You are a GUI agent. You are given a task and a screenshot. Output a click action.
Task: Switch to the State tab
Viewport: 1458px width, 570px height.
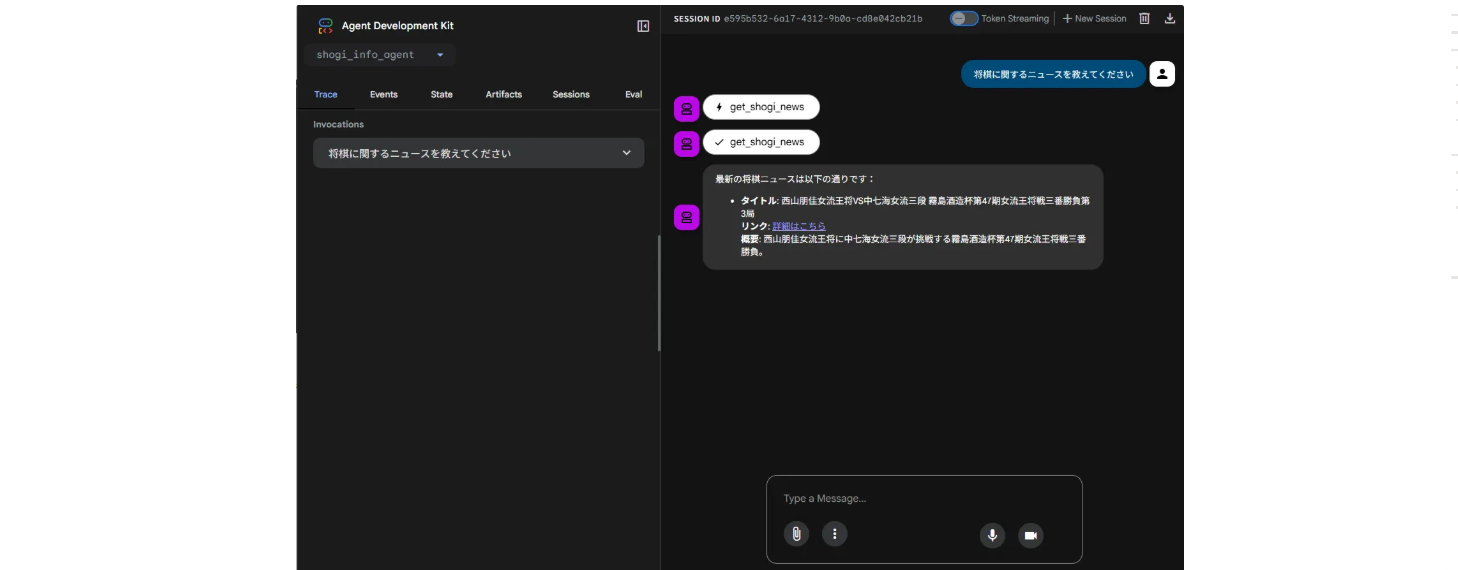[x=441, y=95]
